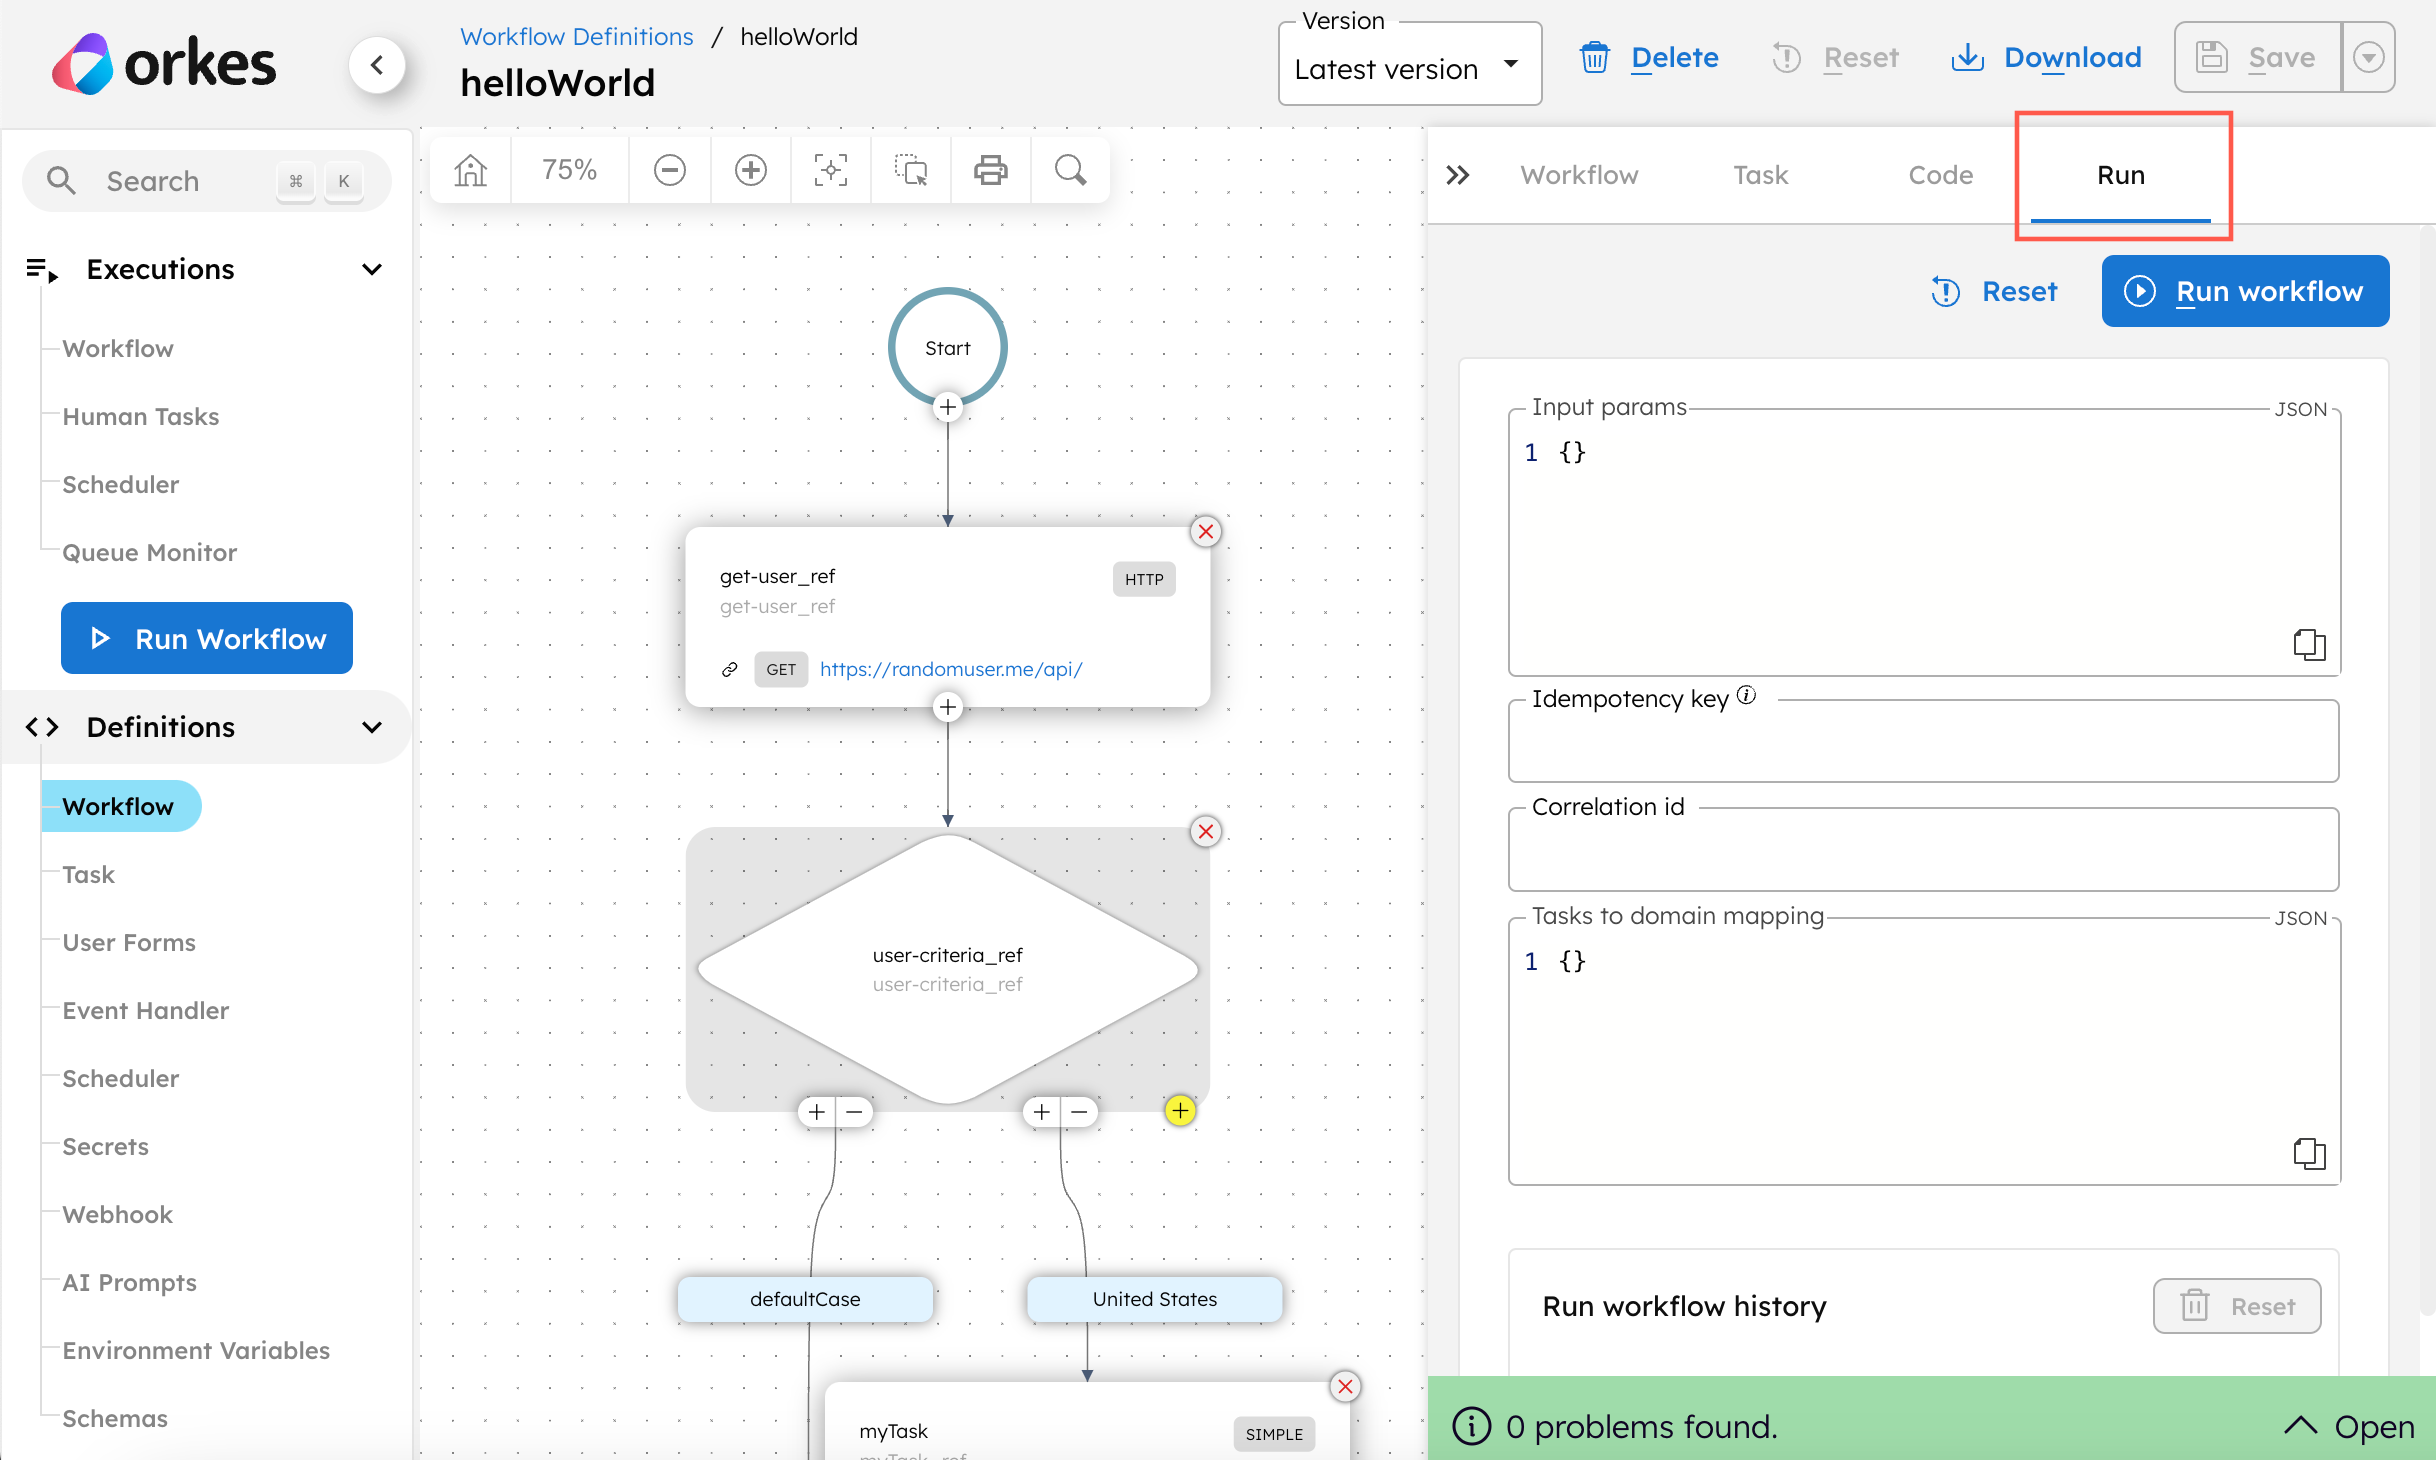Remove defaultCase branch with minus icon

[x=854, y=1112]
